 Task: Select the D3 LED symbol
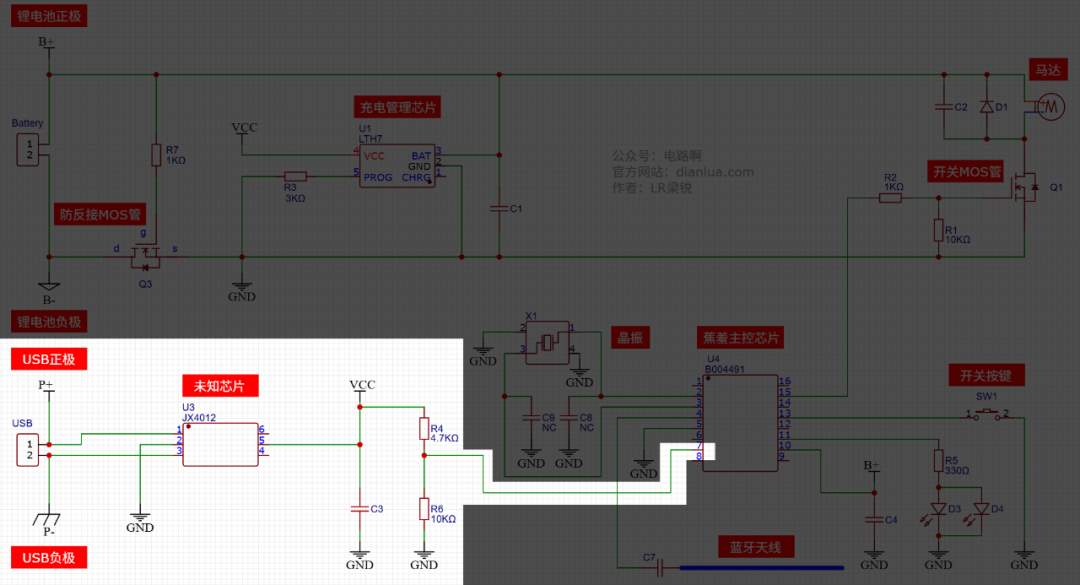(x=938, y=509)
